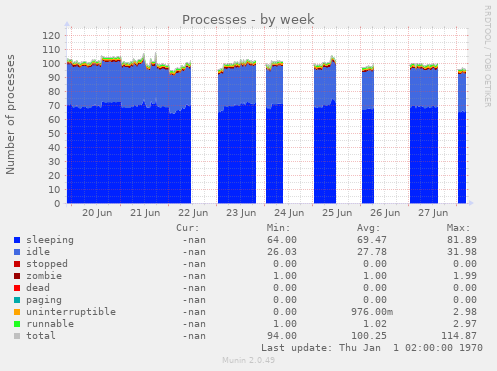Image resolution: width=497 pixels, height=371 pixels.
Task: Click the 'Min:' column header
Action: 278,228
